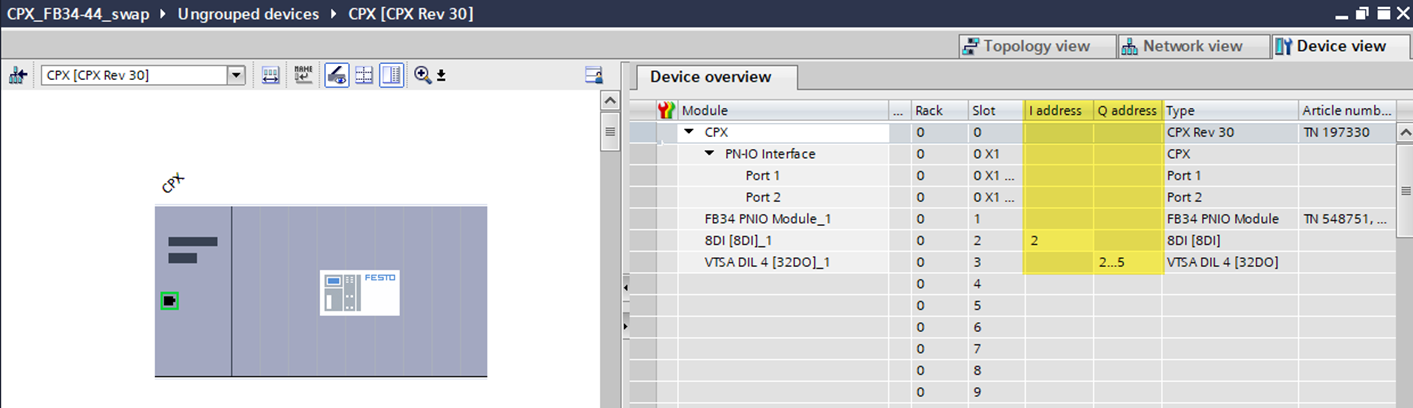Image resolution: width=1413 pixels, height=408 pixels.
Task: Click the Module column header
Action: [783, 111]
